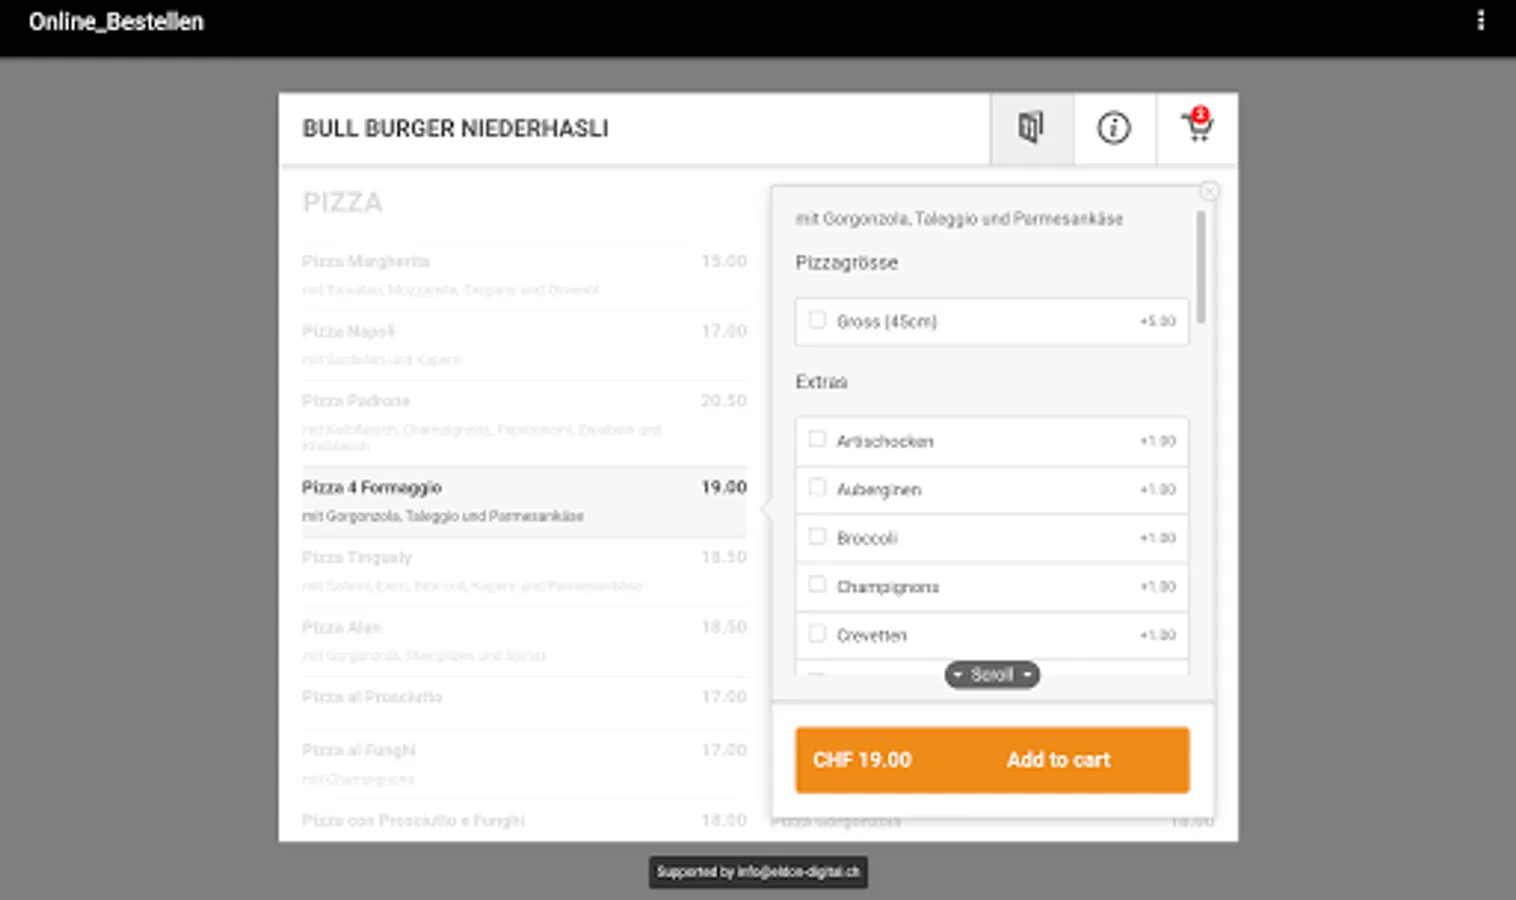Image resolution: width=1516 pixels, height=900 pixels.
Task: Tick the Auberginen extra checkbox
Action: tap(817, 487)
